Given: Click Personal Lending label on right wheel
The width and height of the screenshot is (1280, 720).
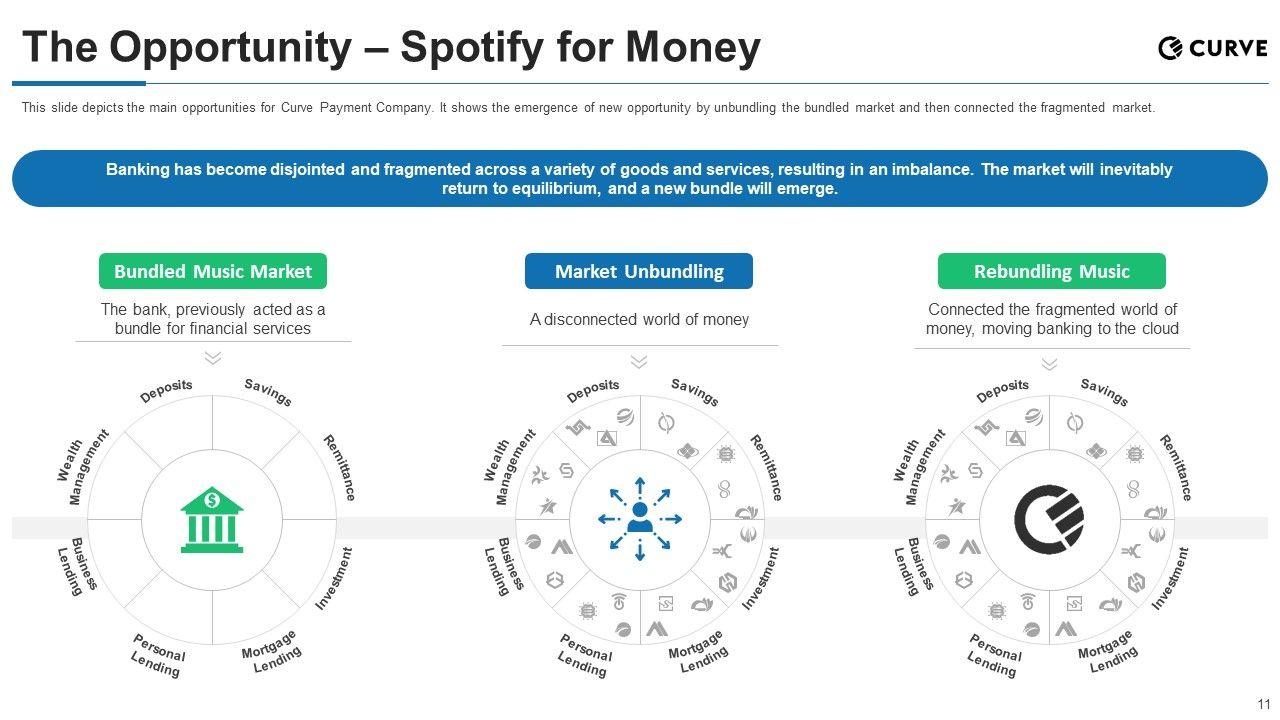Looking at the screenshot, I should [993, 655].
